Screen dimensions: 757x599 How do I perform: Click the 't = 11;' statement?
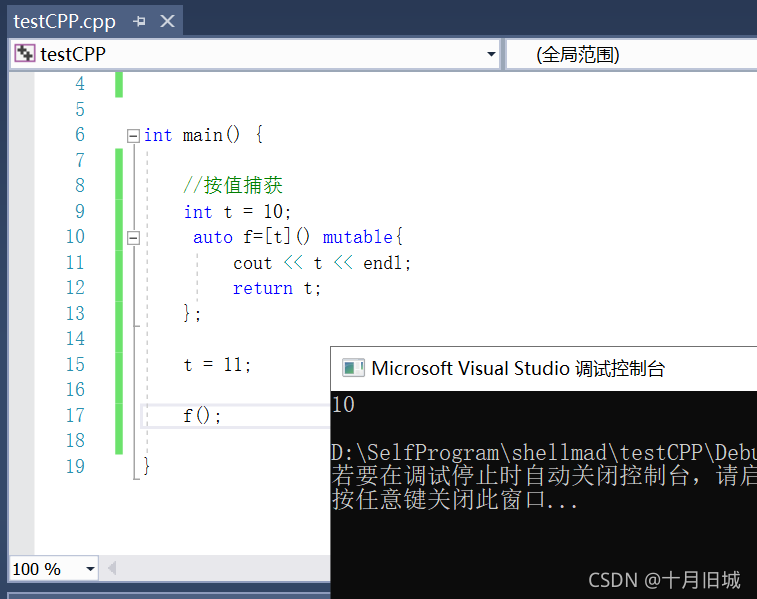click(217, 365)
